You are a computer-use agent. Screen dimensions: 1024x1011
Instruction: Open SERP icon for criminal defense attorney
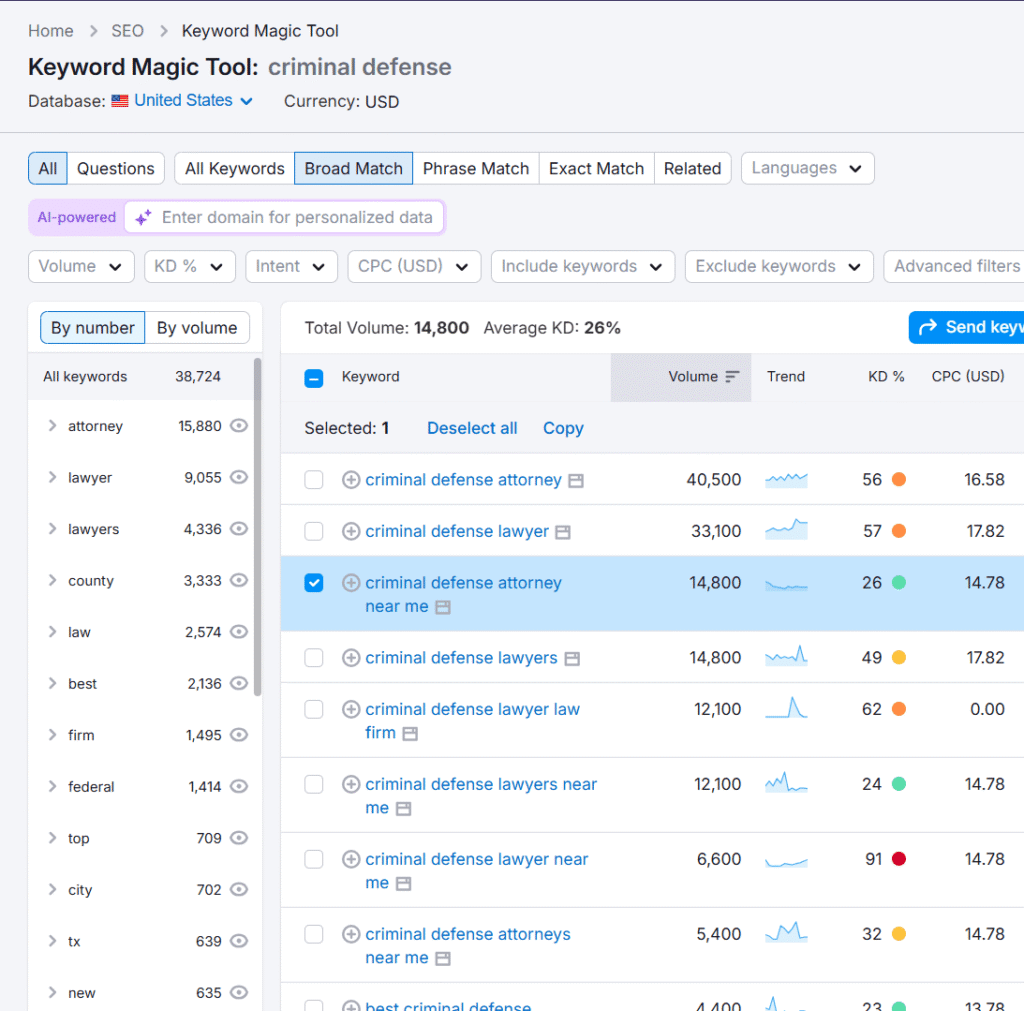coord(575,481)
